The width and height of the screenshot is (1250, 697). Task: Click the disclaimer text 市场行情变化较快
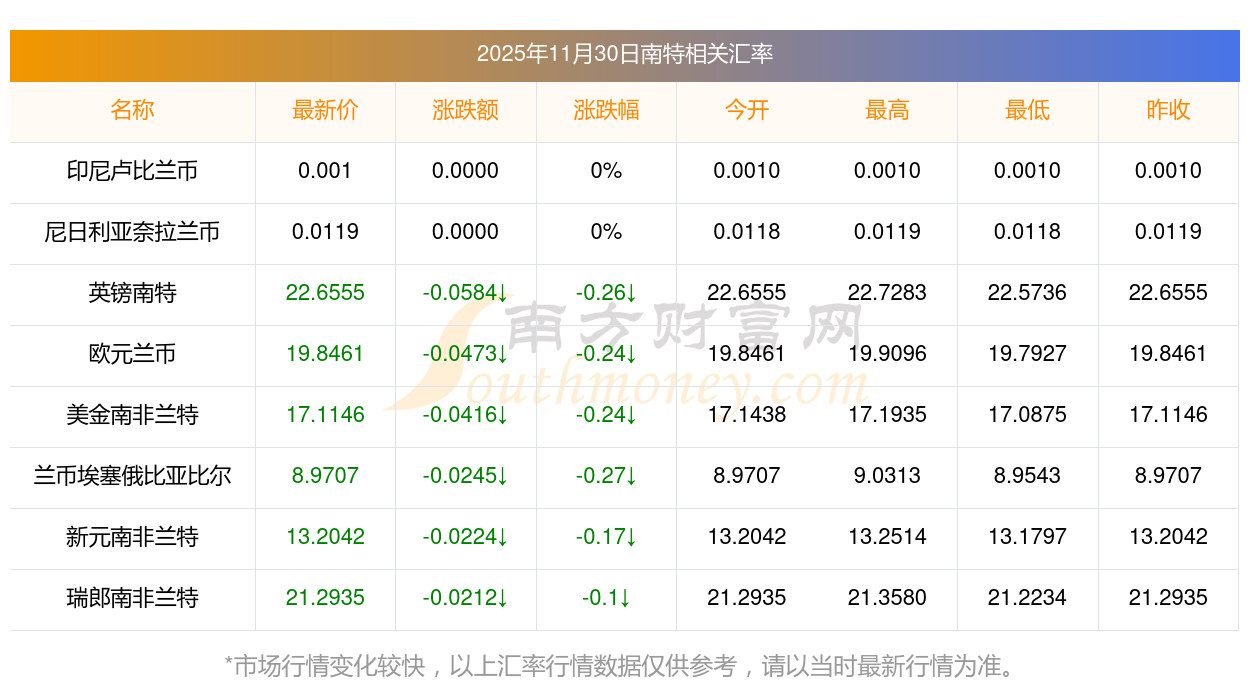click(329, 666)
